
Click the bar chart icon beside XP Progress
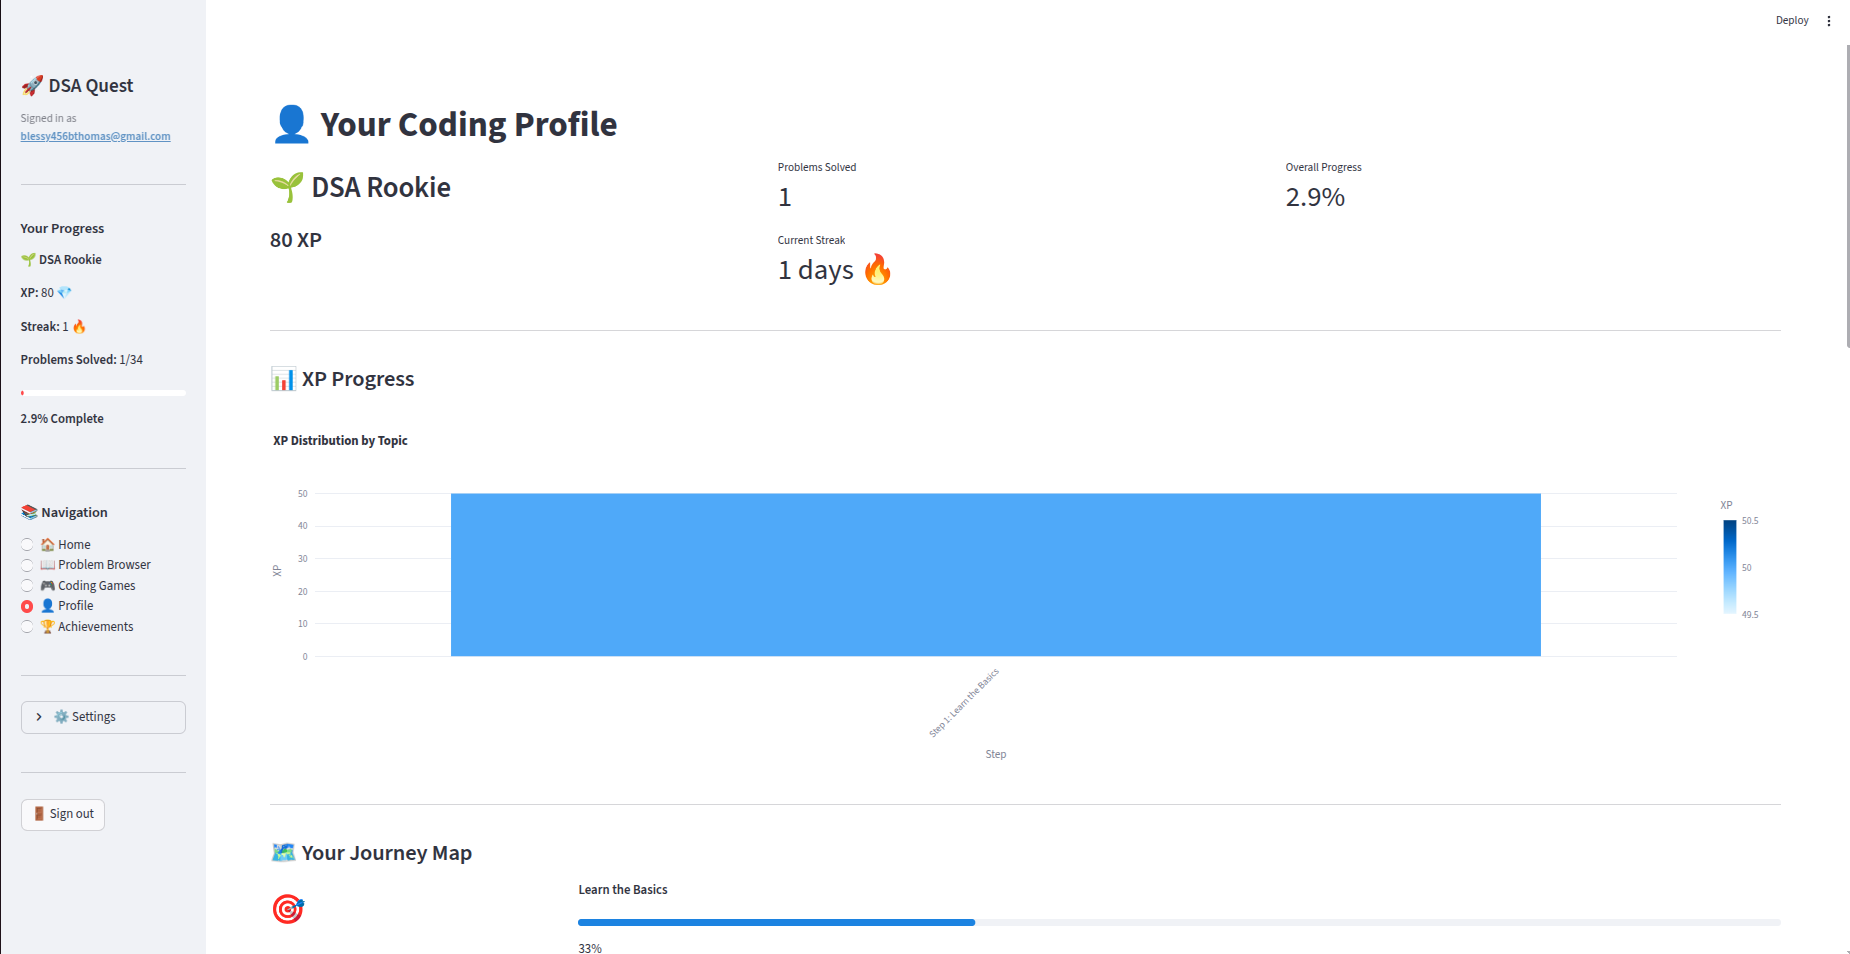tap(283, 379)
